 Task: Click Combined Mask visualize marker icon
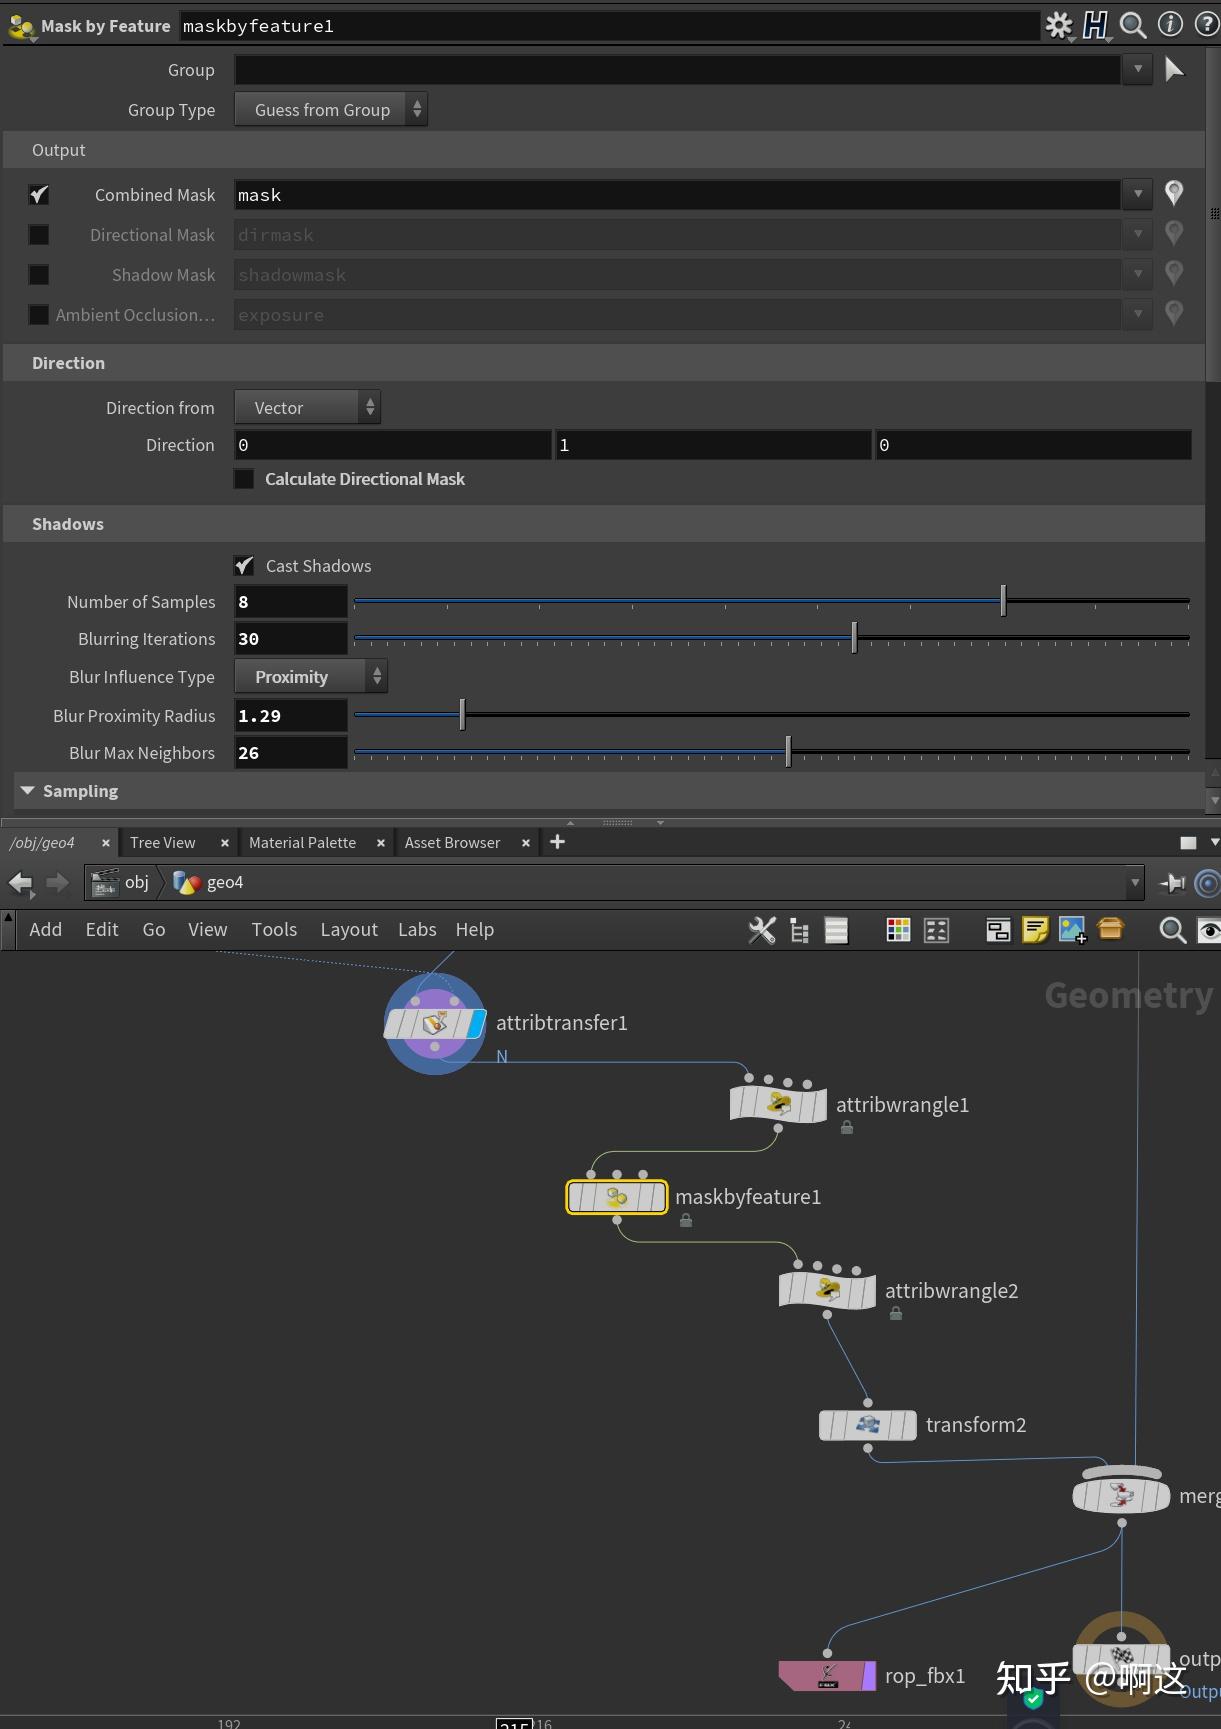1174,193
